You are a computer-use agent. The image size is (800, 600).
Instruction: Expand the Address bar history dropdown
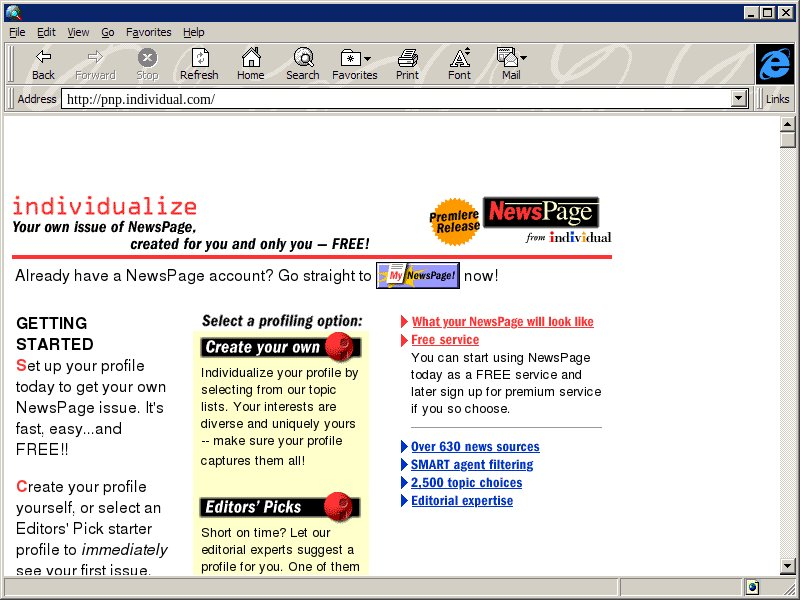(739, 99)
